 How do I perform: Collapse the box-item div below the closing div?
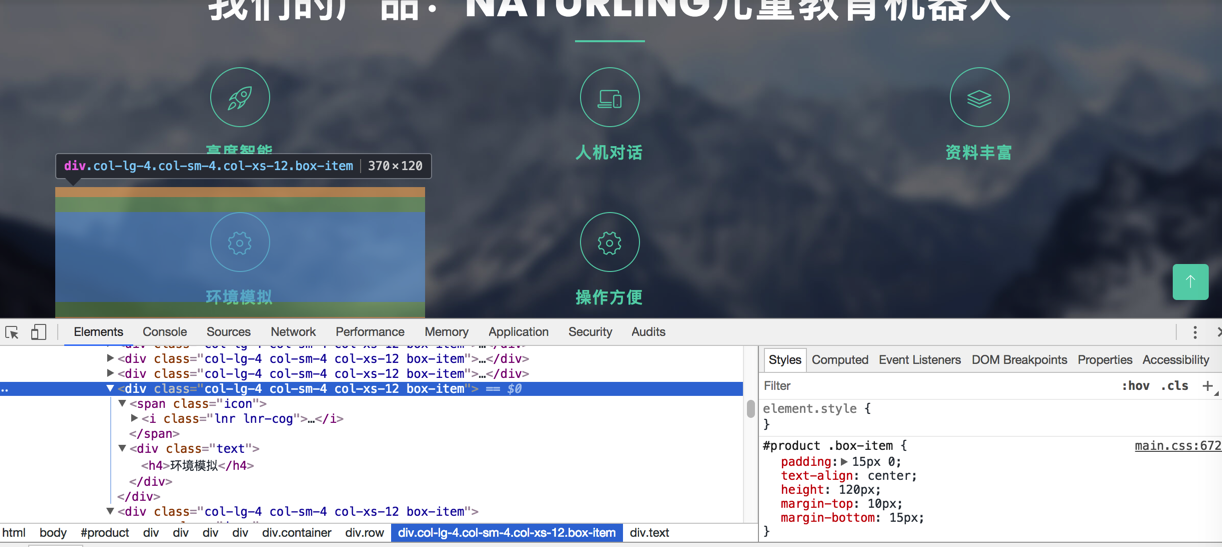110,512
